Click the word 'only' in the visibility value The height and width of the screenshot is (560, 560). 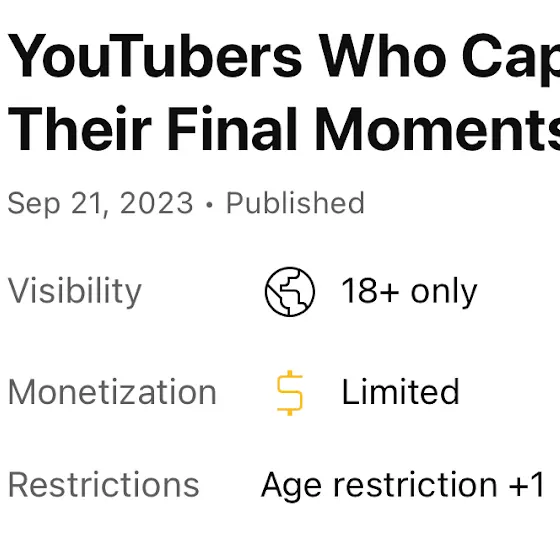pyautogui.click(x=444, y=293)
